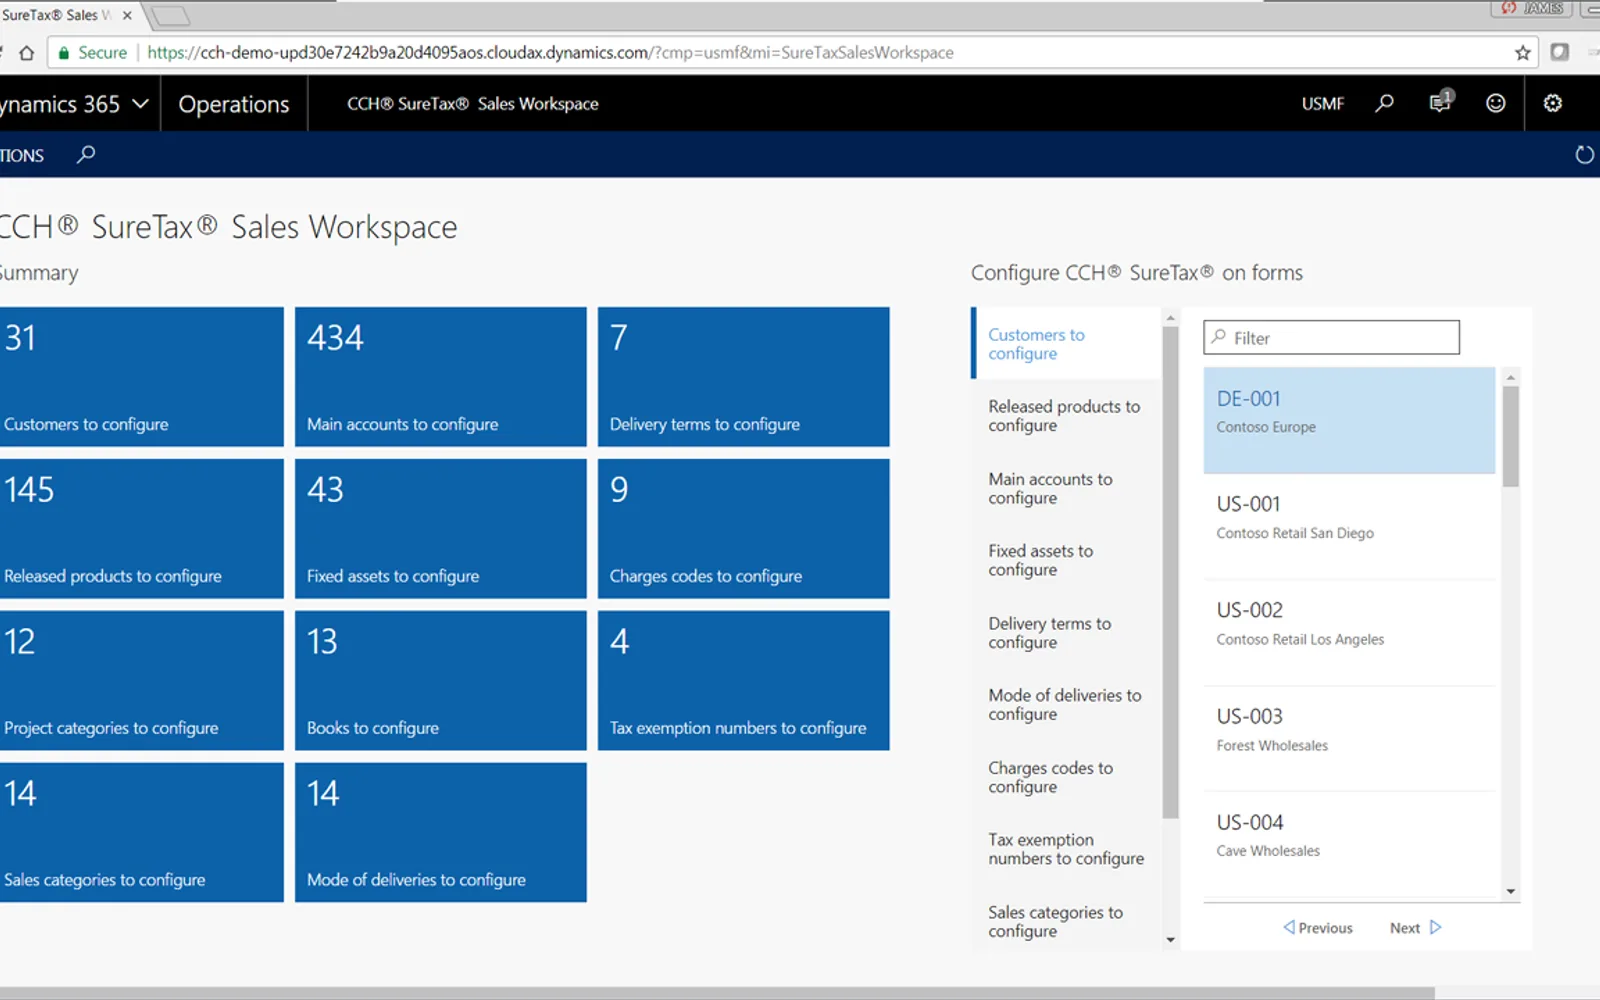Bookmark page with the star icon
Image resolution: width=1600 pixels, height=1000 pixels.
point(1522,53)
